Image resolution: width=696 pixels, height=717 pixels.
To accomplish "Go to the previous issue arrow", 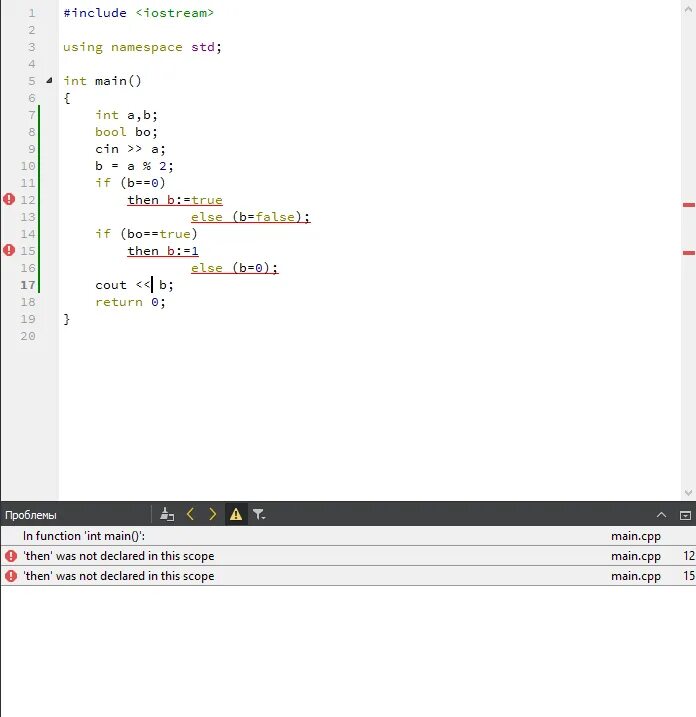I will 191,514.
